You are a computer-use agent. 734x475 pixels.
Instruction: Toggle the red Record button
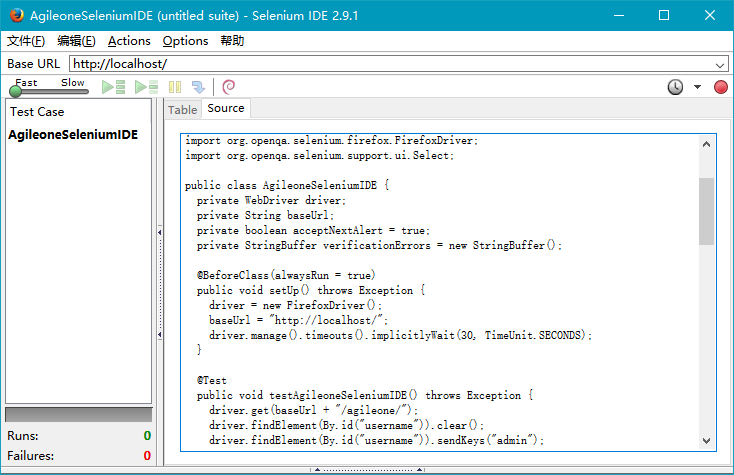[x=721, y=87]
